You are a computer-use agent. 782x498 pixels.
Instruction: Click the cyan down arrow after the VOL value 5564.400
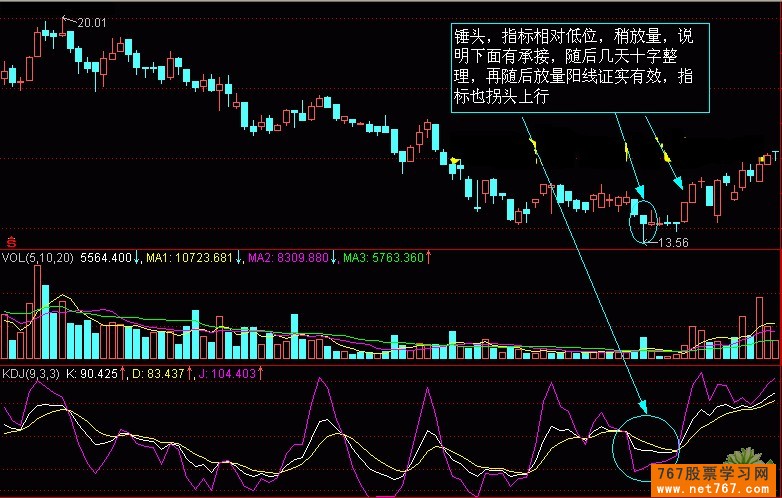pos(138,258)
